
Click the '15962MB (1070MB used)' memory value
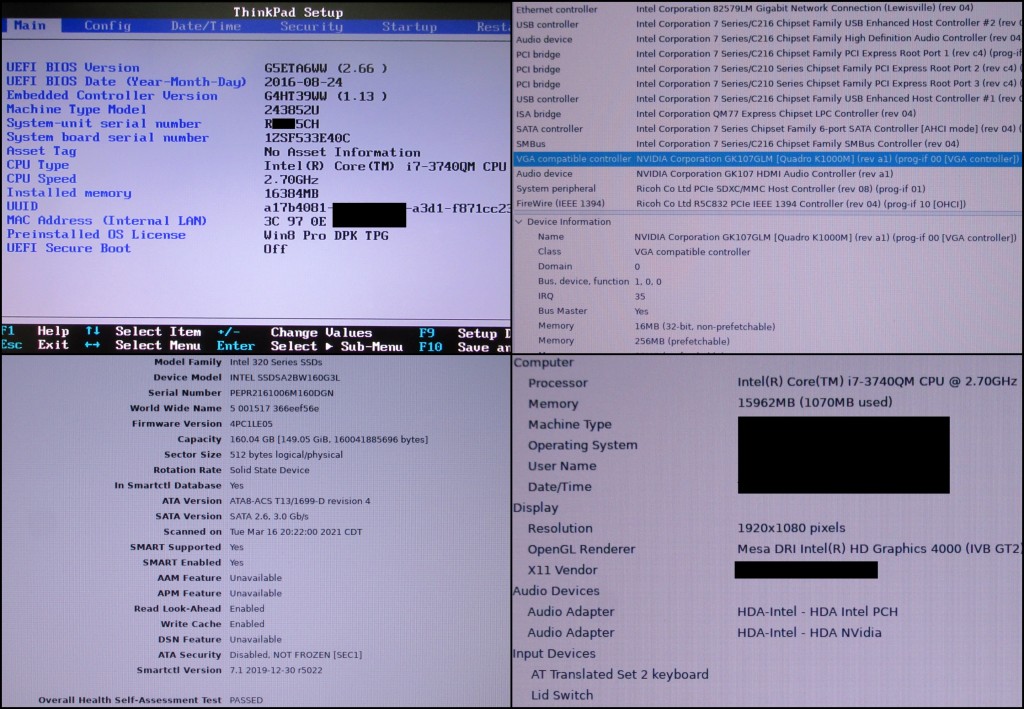814,403
